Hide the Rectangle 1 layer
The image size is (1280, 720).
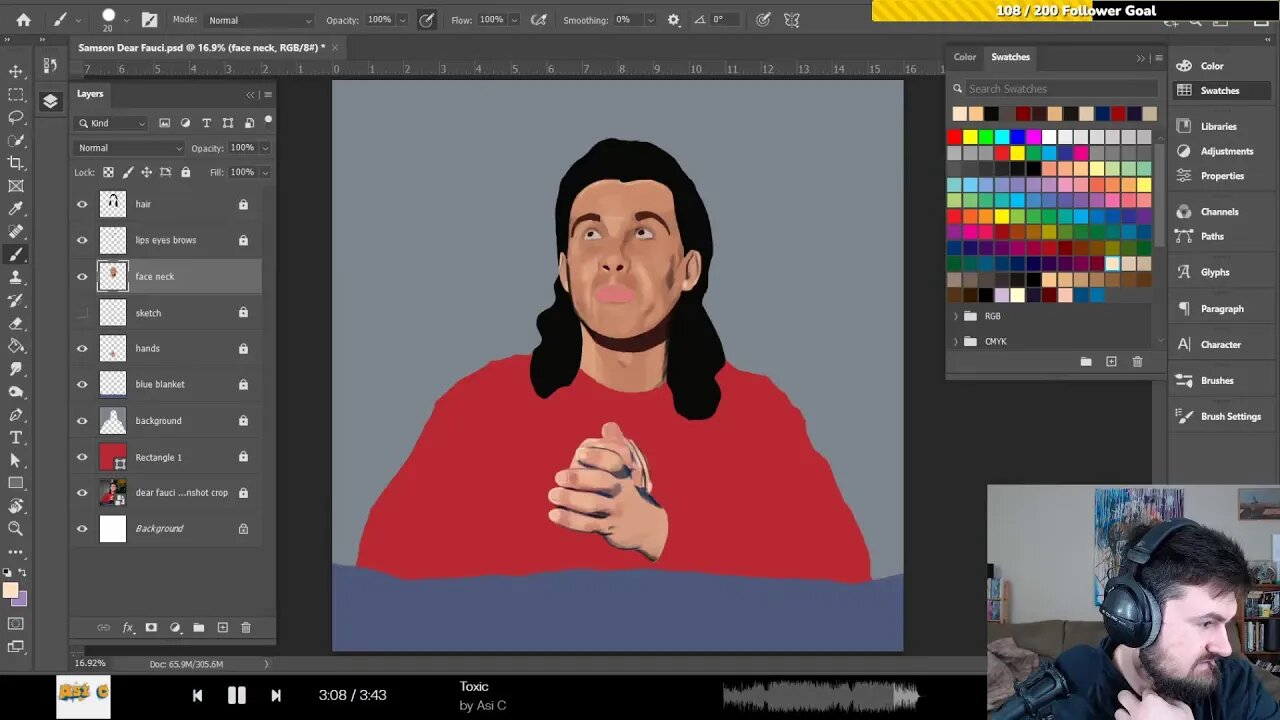(x=82, y=457)
